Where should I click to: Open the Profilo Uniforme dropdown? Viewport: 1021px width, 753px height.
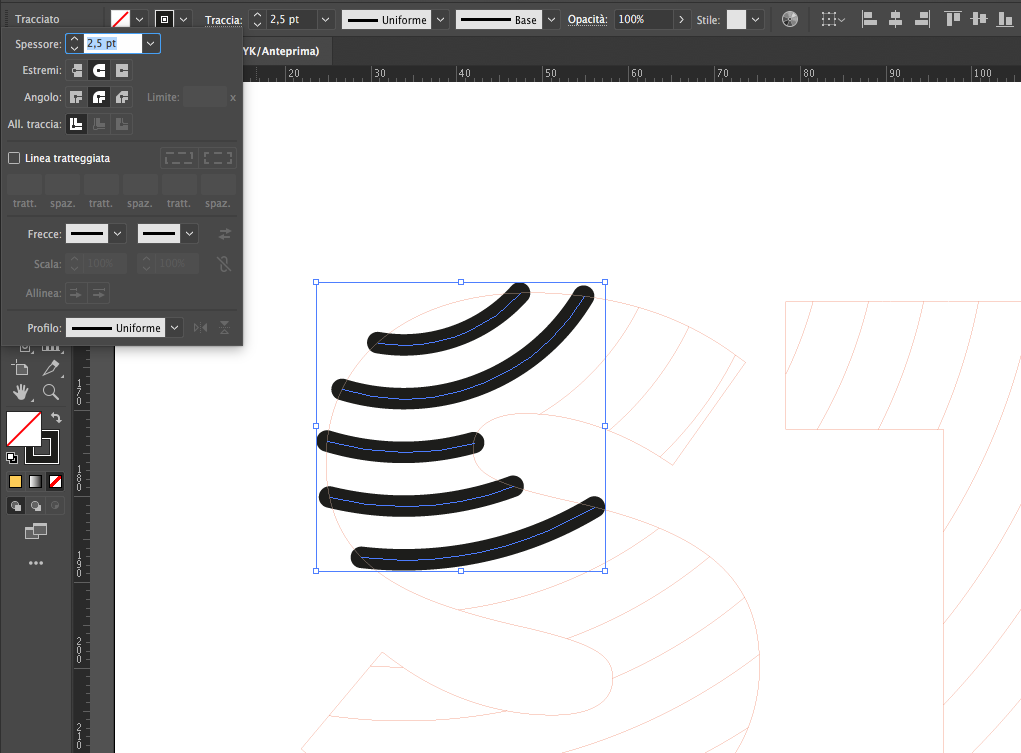(175, 328)
